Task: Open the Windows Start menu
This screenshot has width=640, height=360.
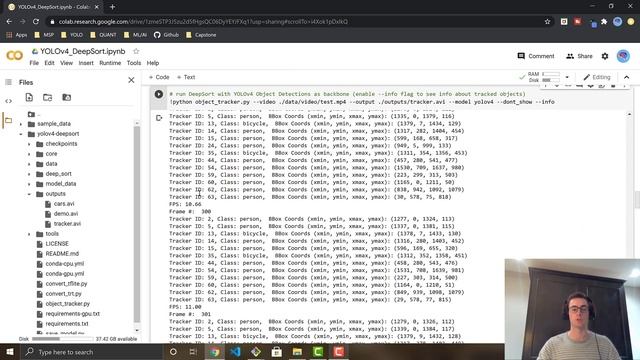Action: click(x=9, y=351)
